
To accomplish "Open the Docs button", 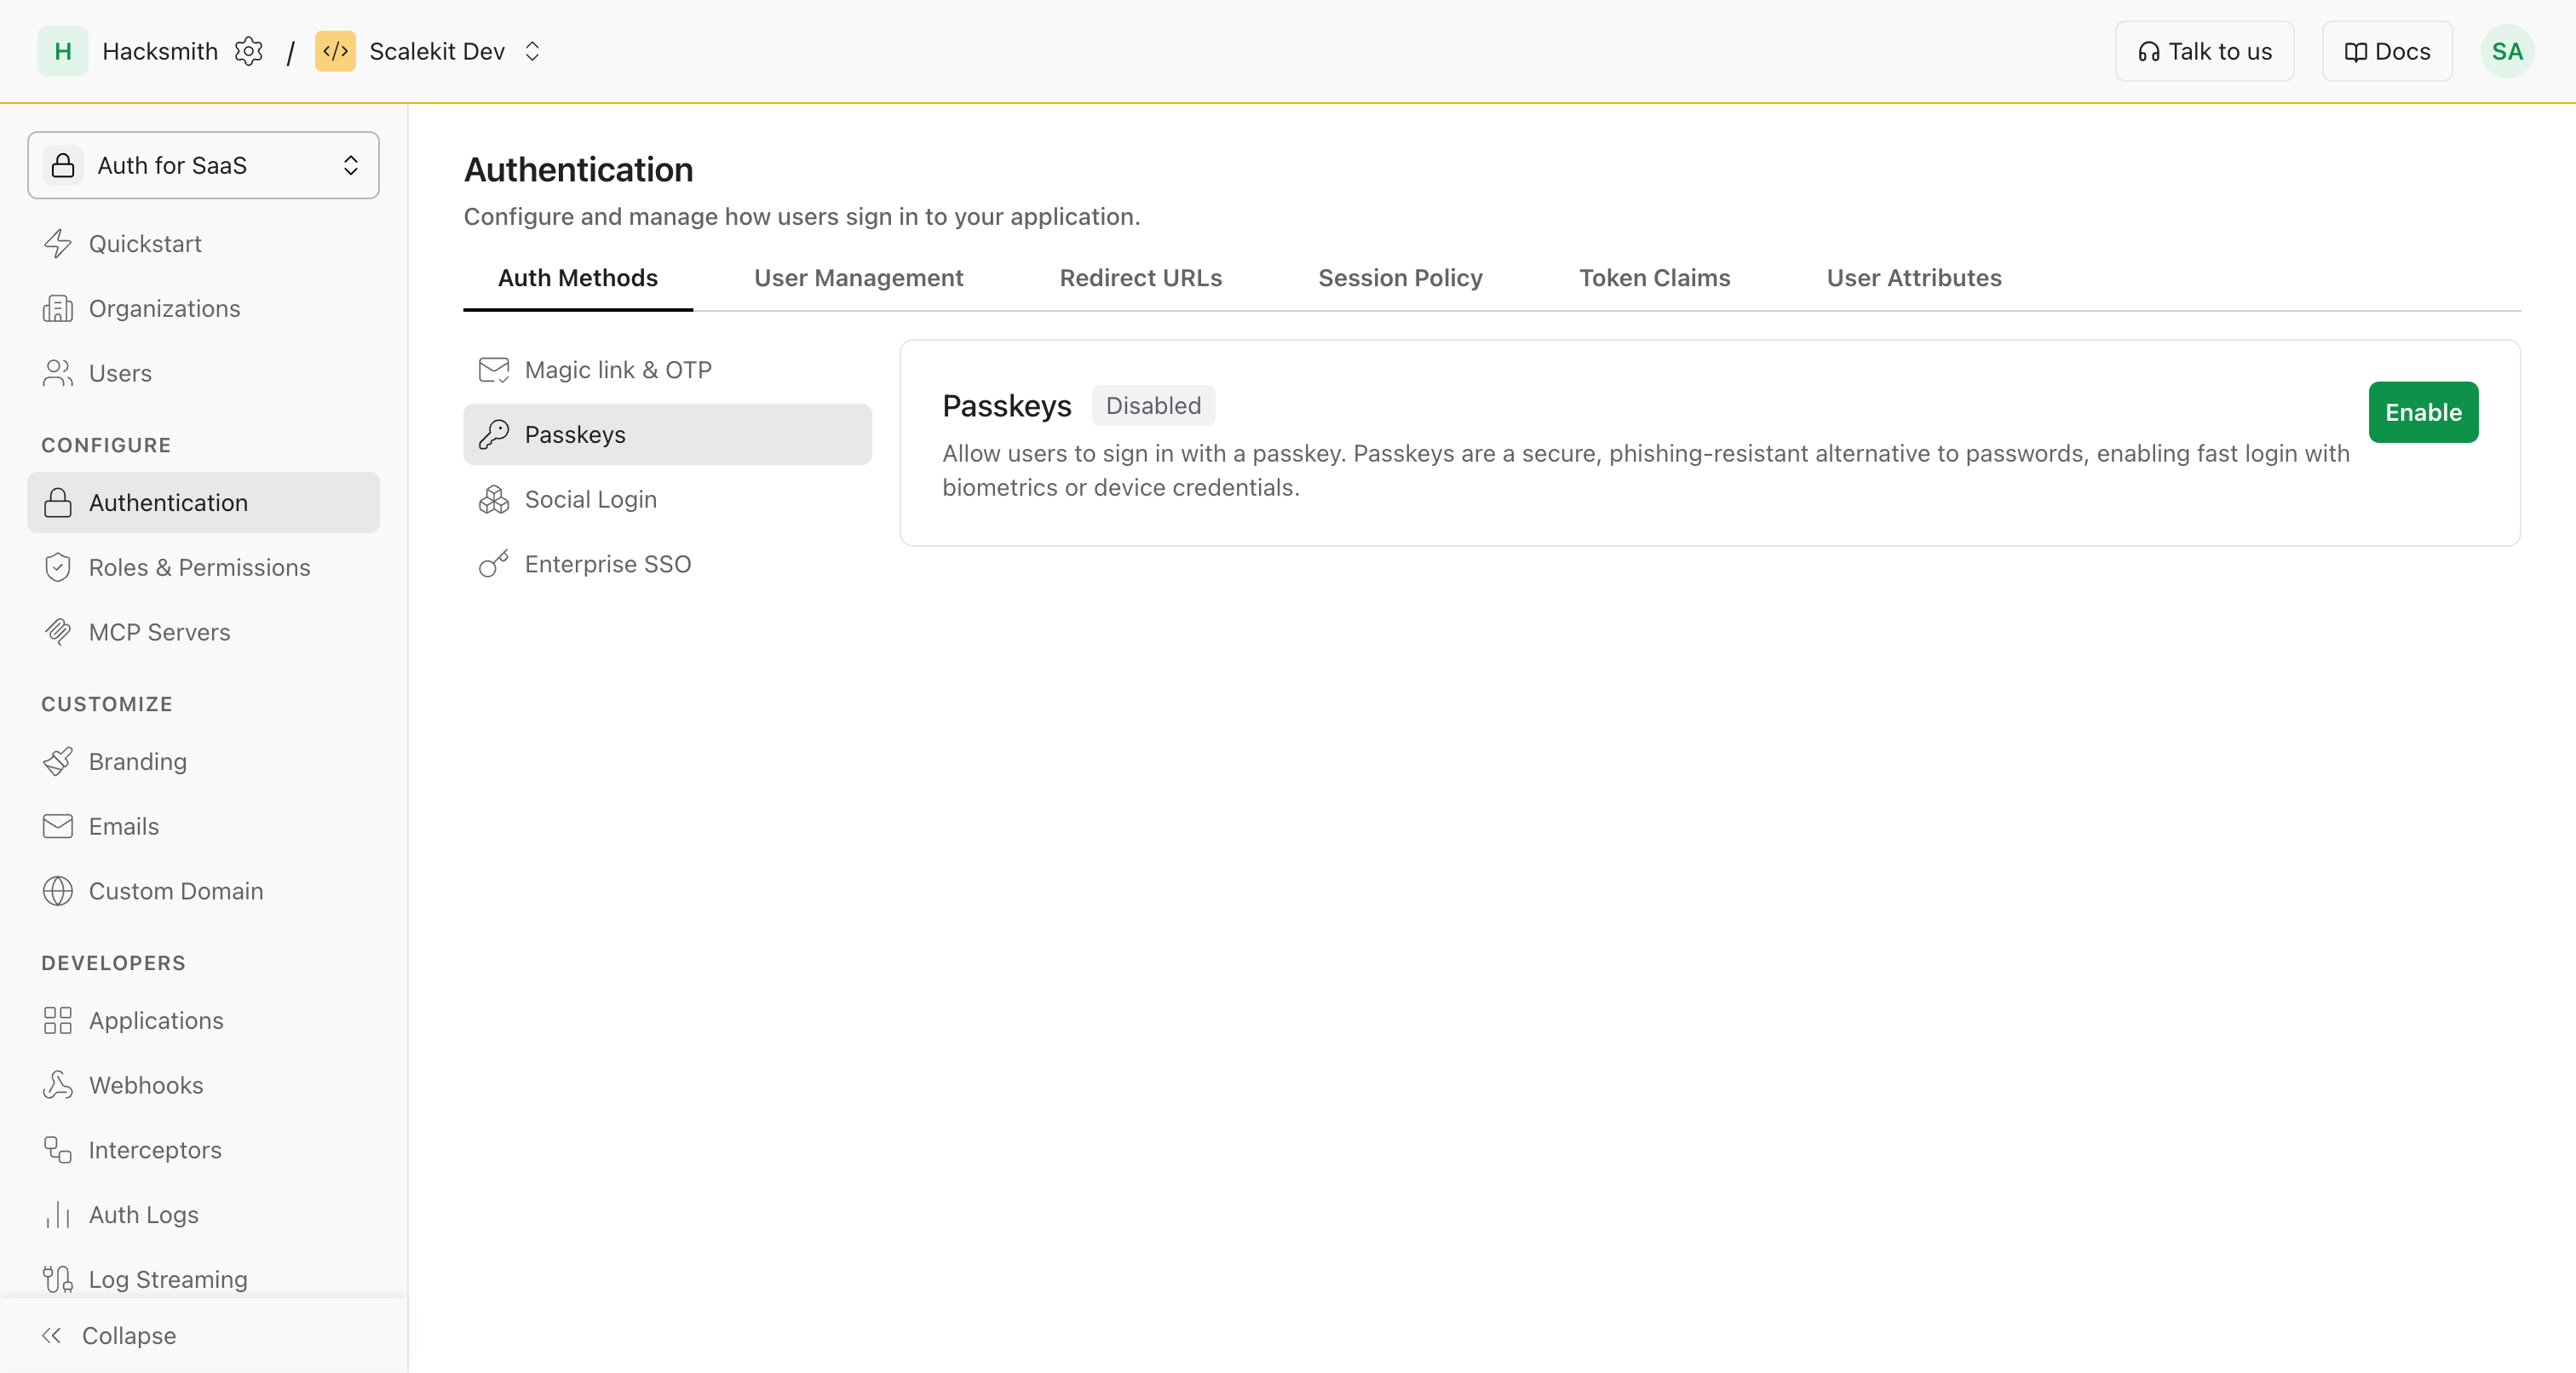I will (x=2386, y=51).
